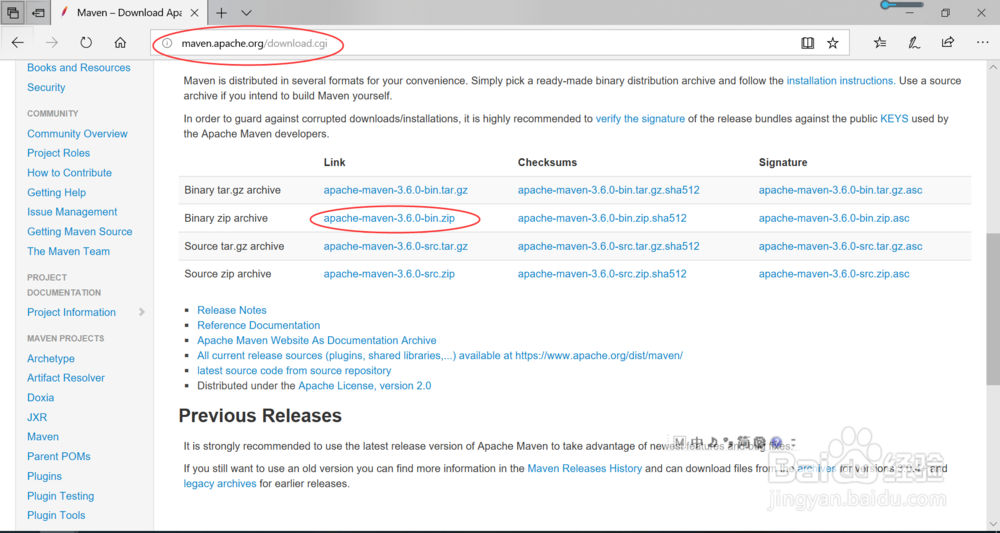Add page to favorites star
Image resolution: width=1000 pixels, height=533 pixels.
tap(832, 43)
